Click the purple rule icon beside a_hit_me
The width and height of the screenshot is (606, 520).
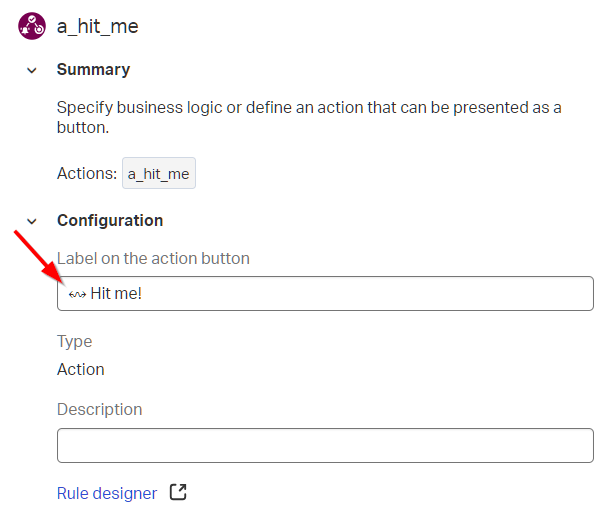pos(32,27)
